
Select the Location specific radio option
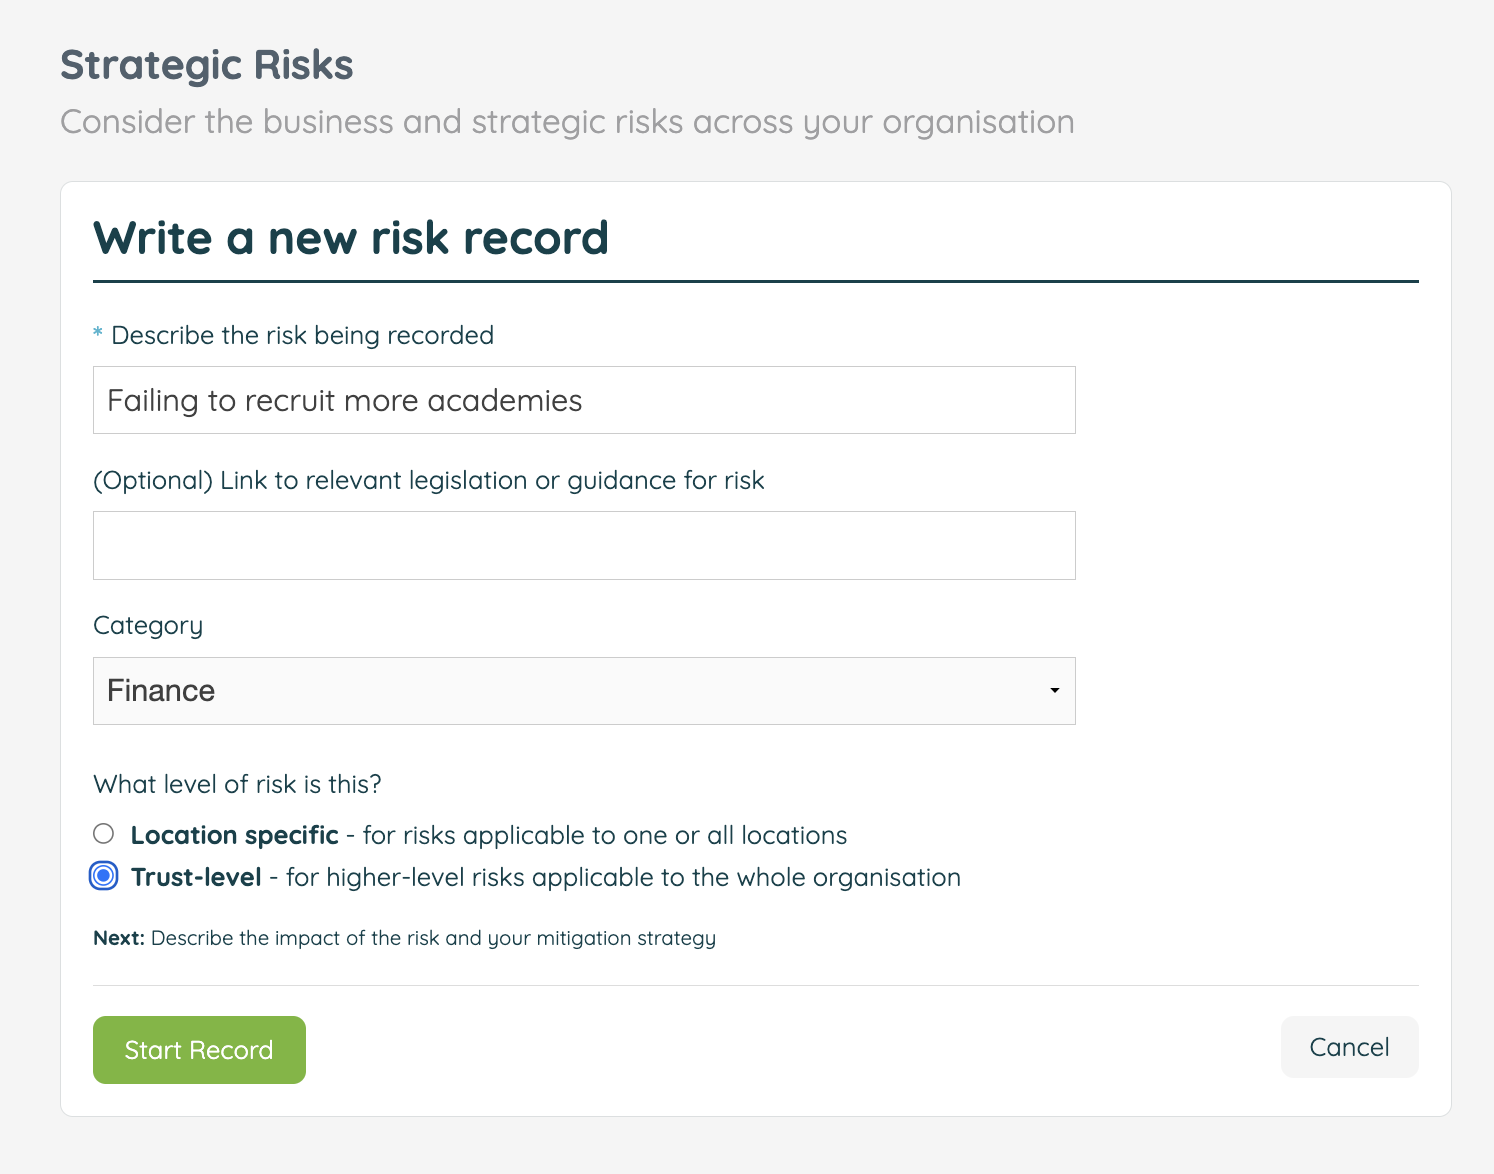coord(103,833)
